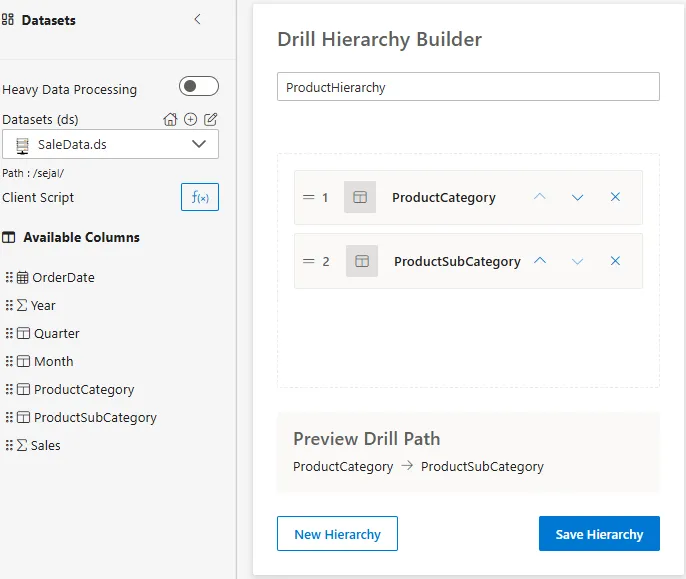
Task: Click the Available Columns section header
Action: tap(80, 237)
